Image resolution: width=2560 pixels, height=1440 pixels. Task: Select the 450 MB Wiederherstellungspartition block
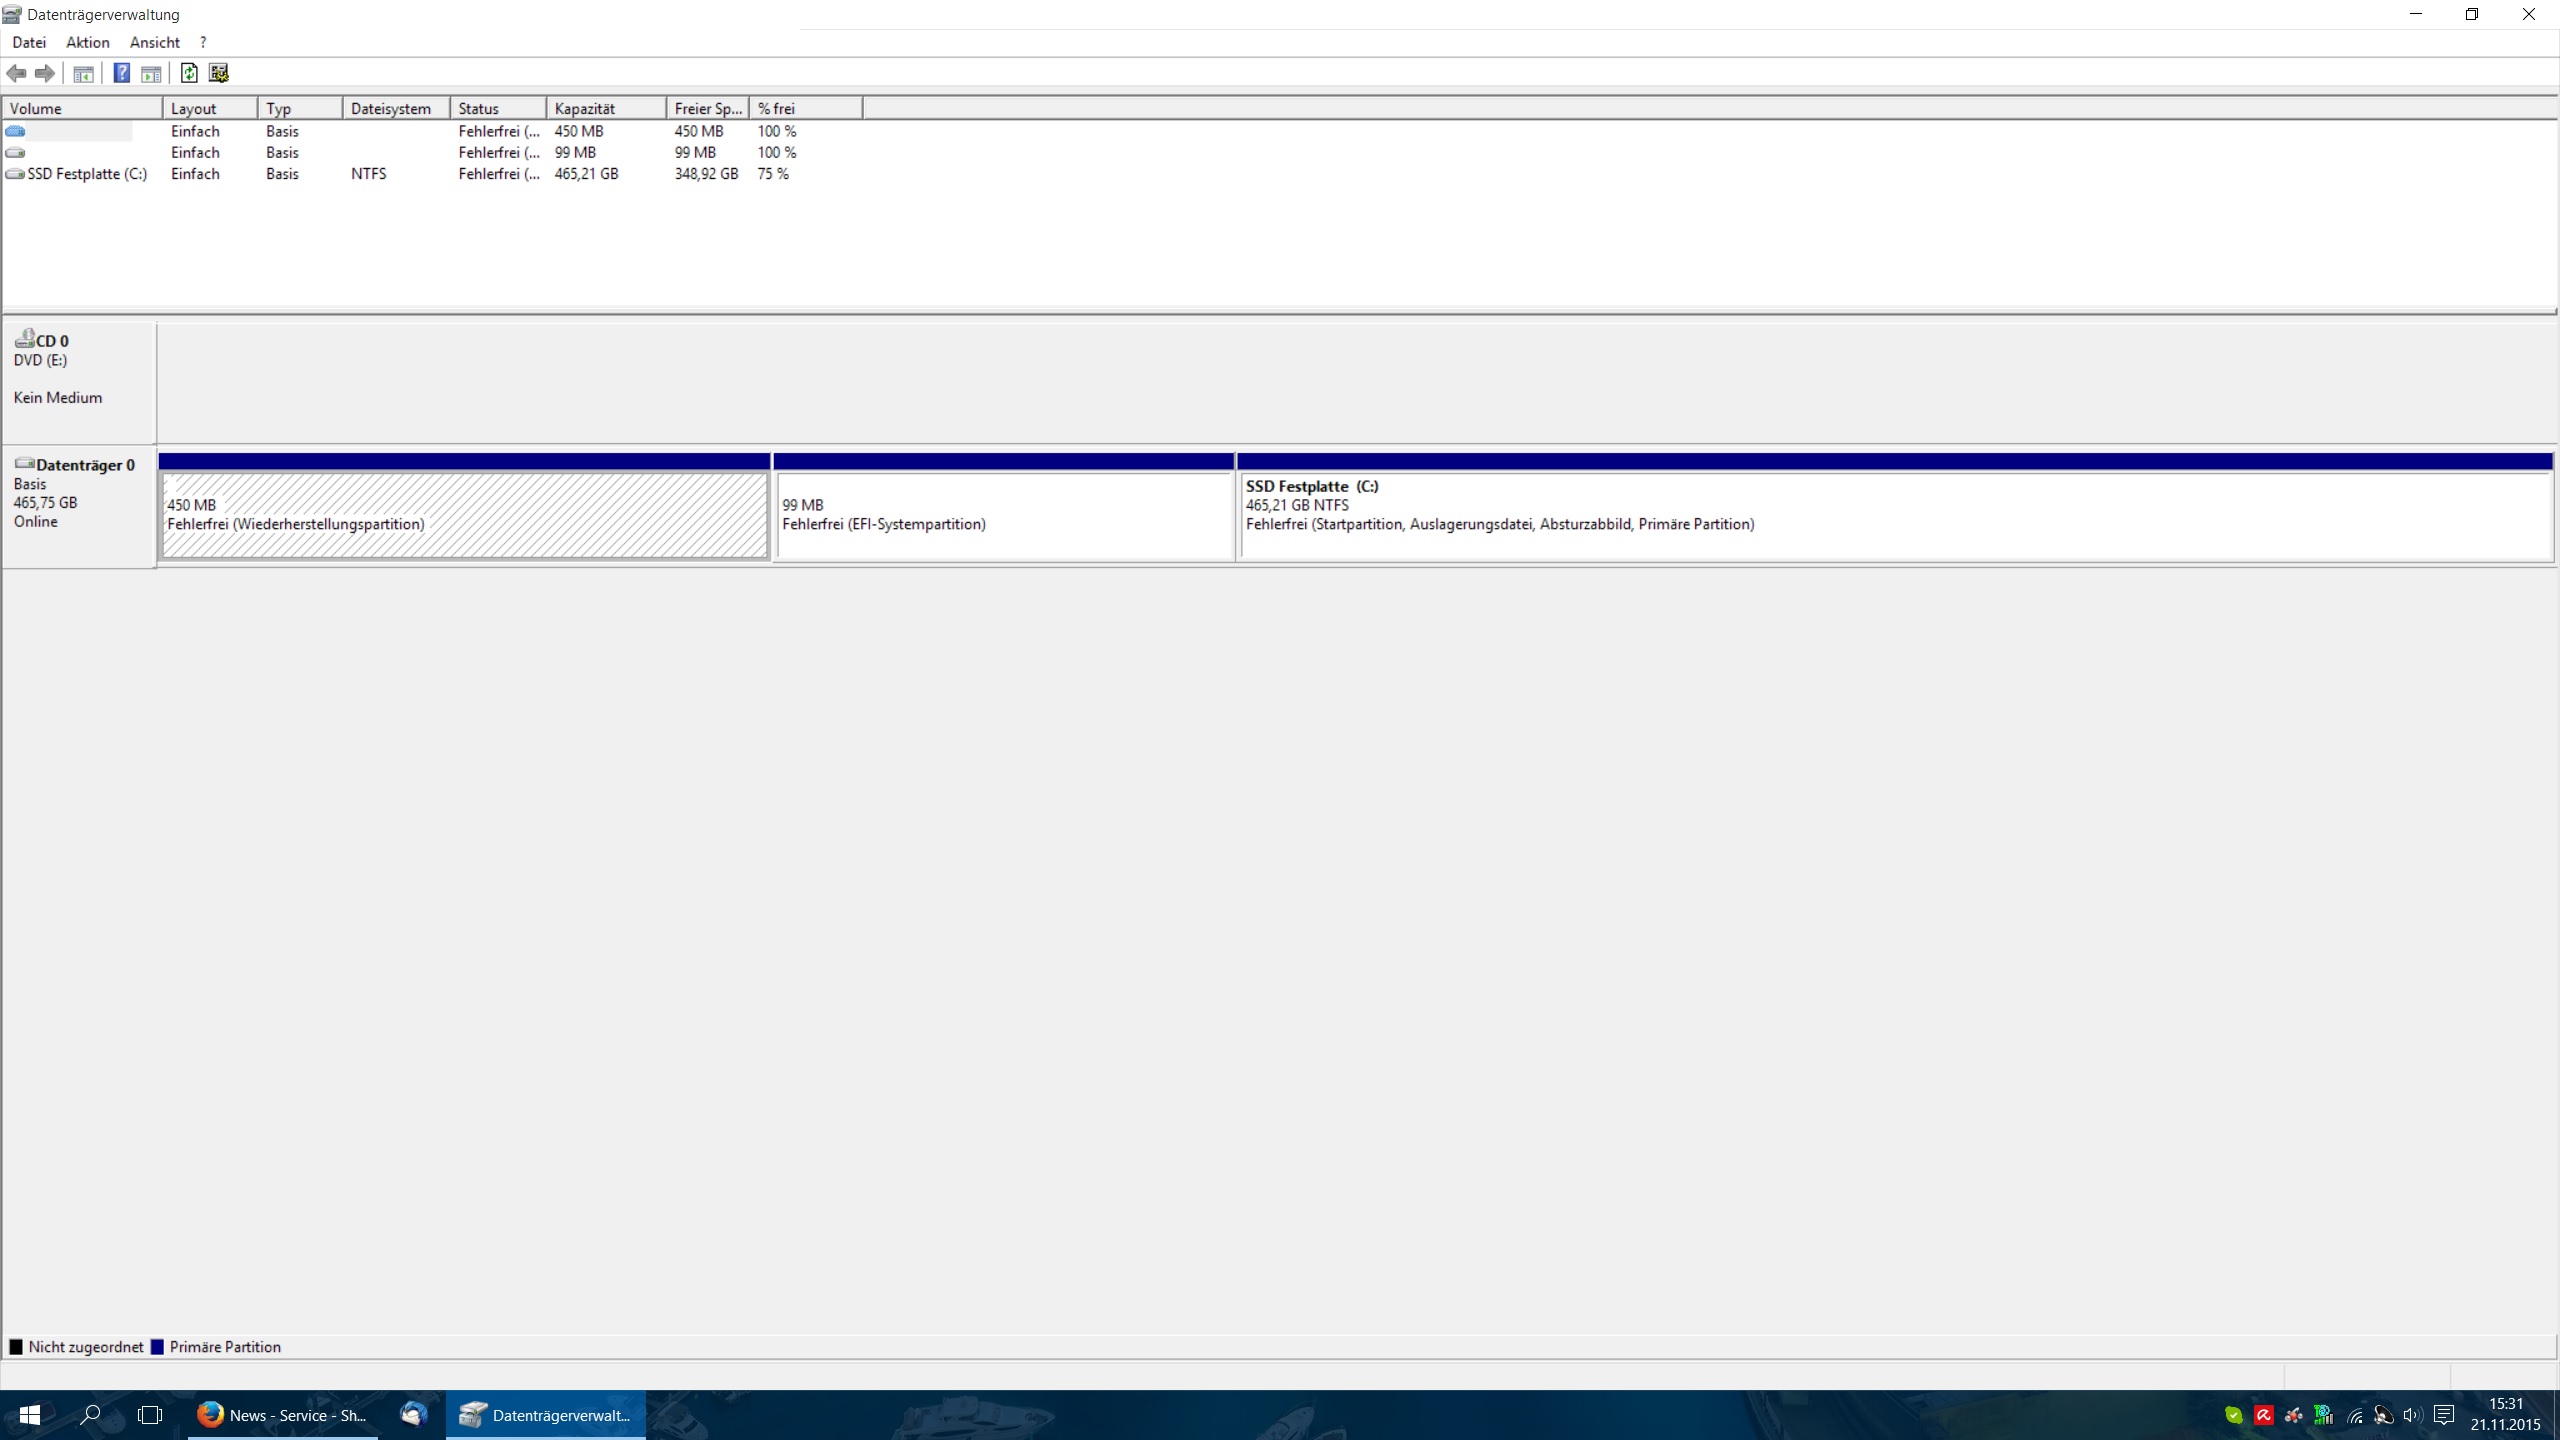(x=464, y=515)
